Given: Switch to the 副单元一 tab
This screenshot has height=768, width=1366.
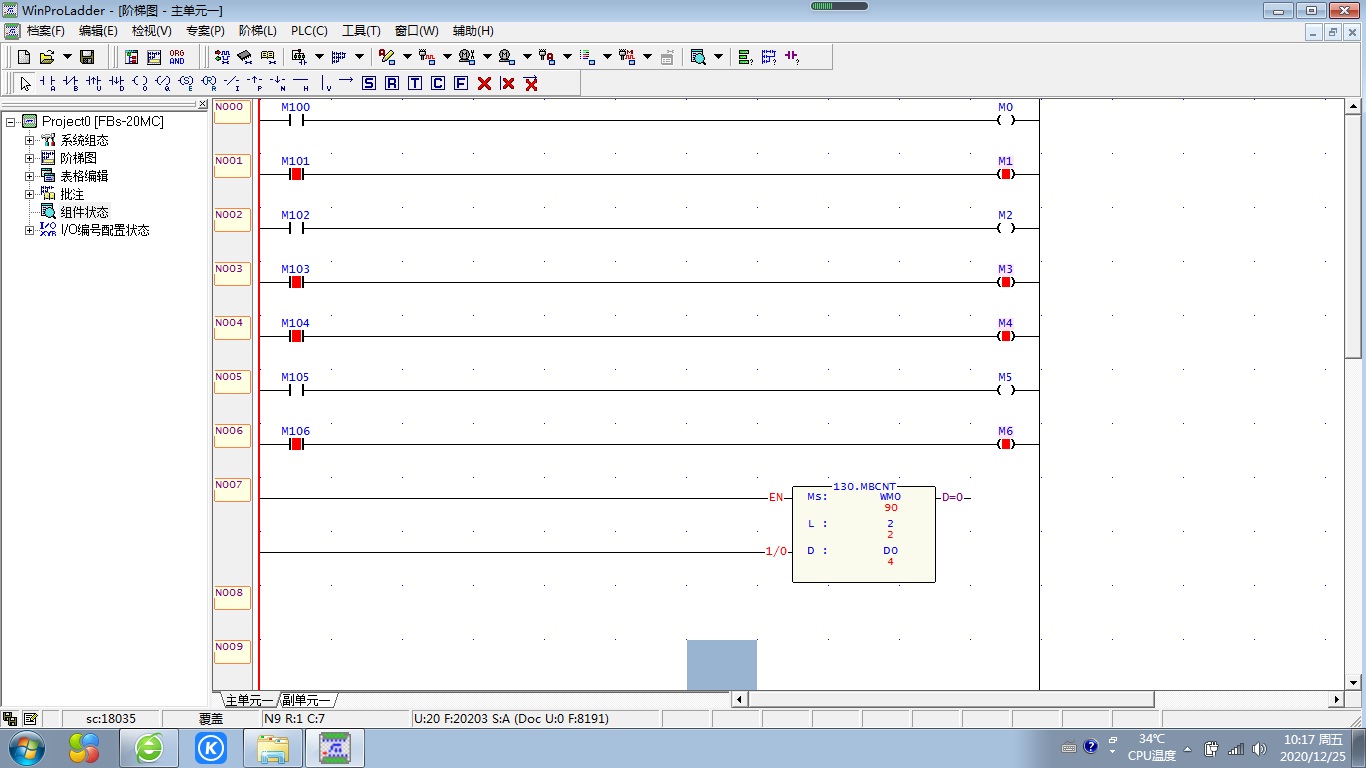Looking at the screenshot, I should point(307,700).
